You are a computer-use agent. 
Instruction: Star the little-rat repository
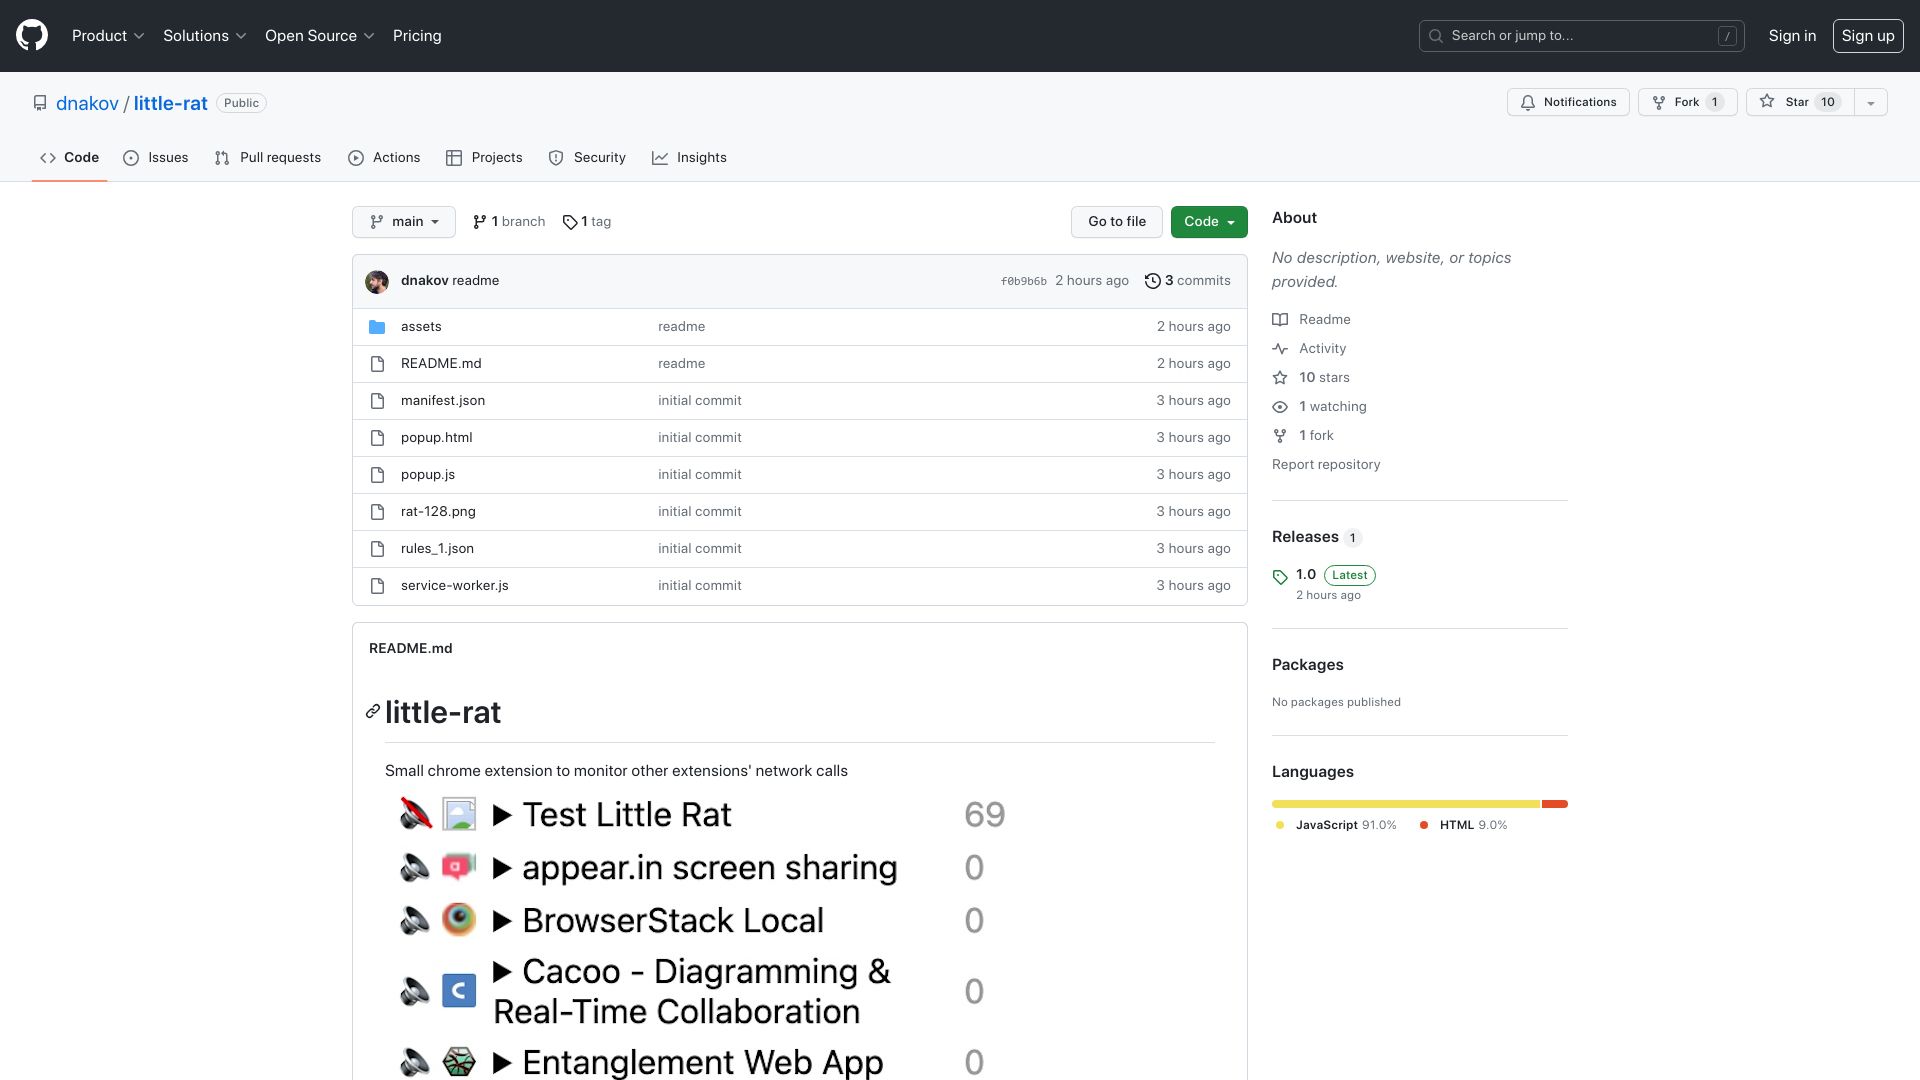tap(1800, 102)
